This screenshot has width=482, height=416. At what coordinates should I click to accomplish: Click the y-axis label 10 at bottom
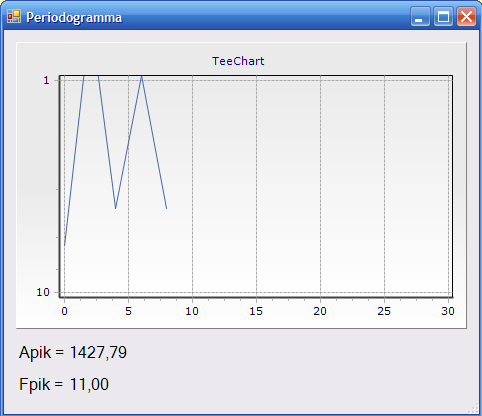click(x=43, y=292)
